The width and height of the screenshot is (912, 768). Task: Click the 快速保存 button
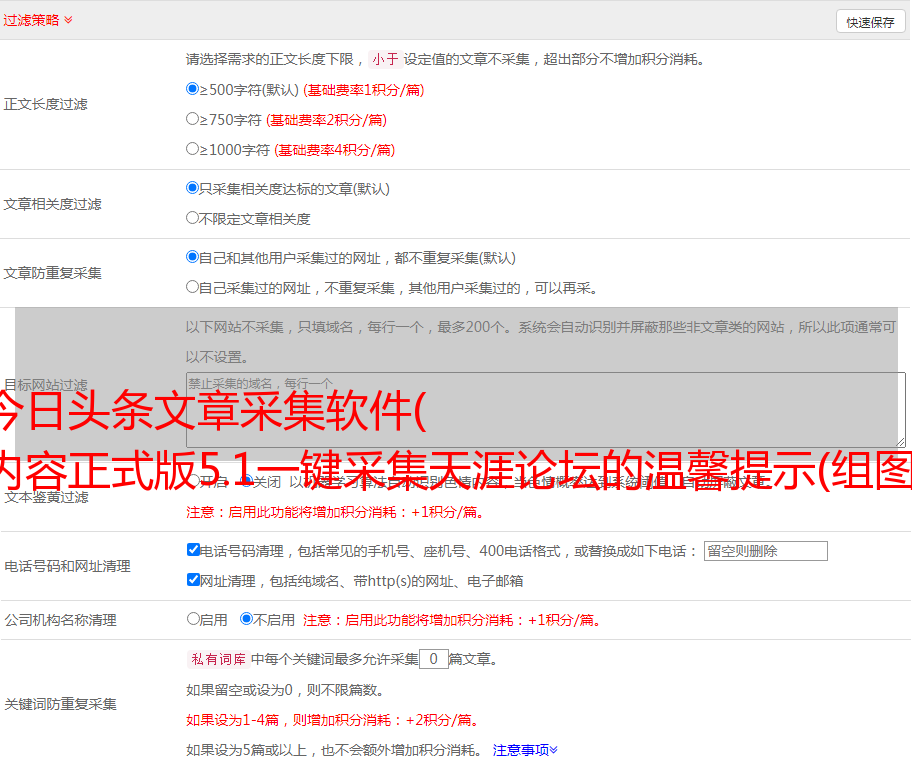(870, 22)
